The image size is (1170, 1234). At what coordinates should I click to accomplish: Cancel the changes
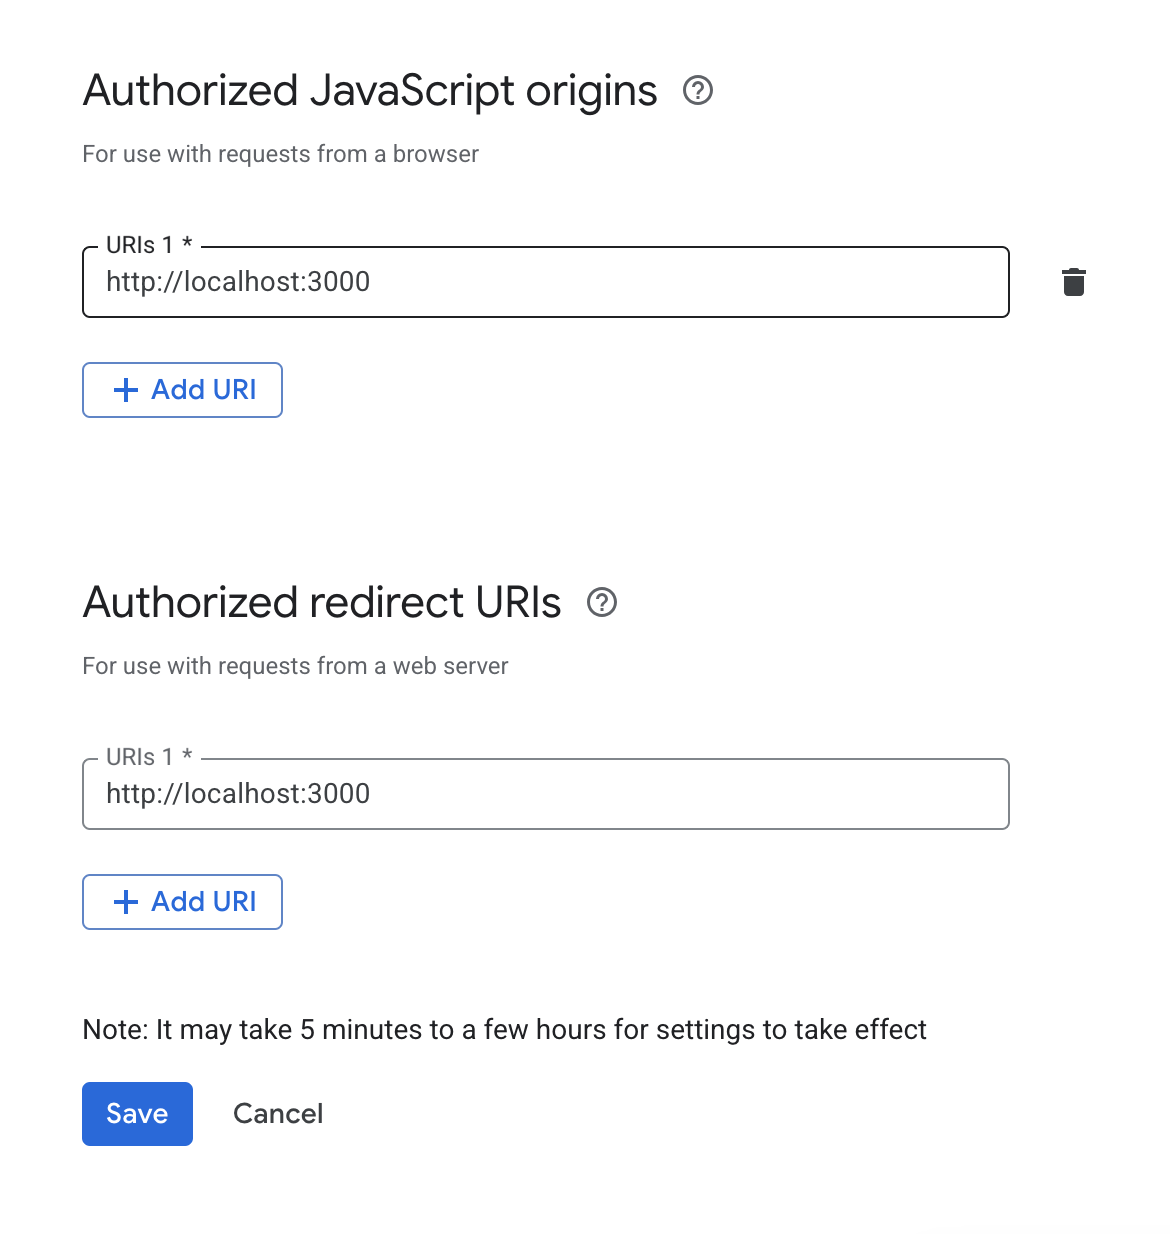coord(278,1114)
